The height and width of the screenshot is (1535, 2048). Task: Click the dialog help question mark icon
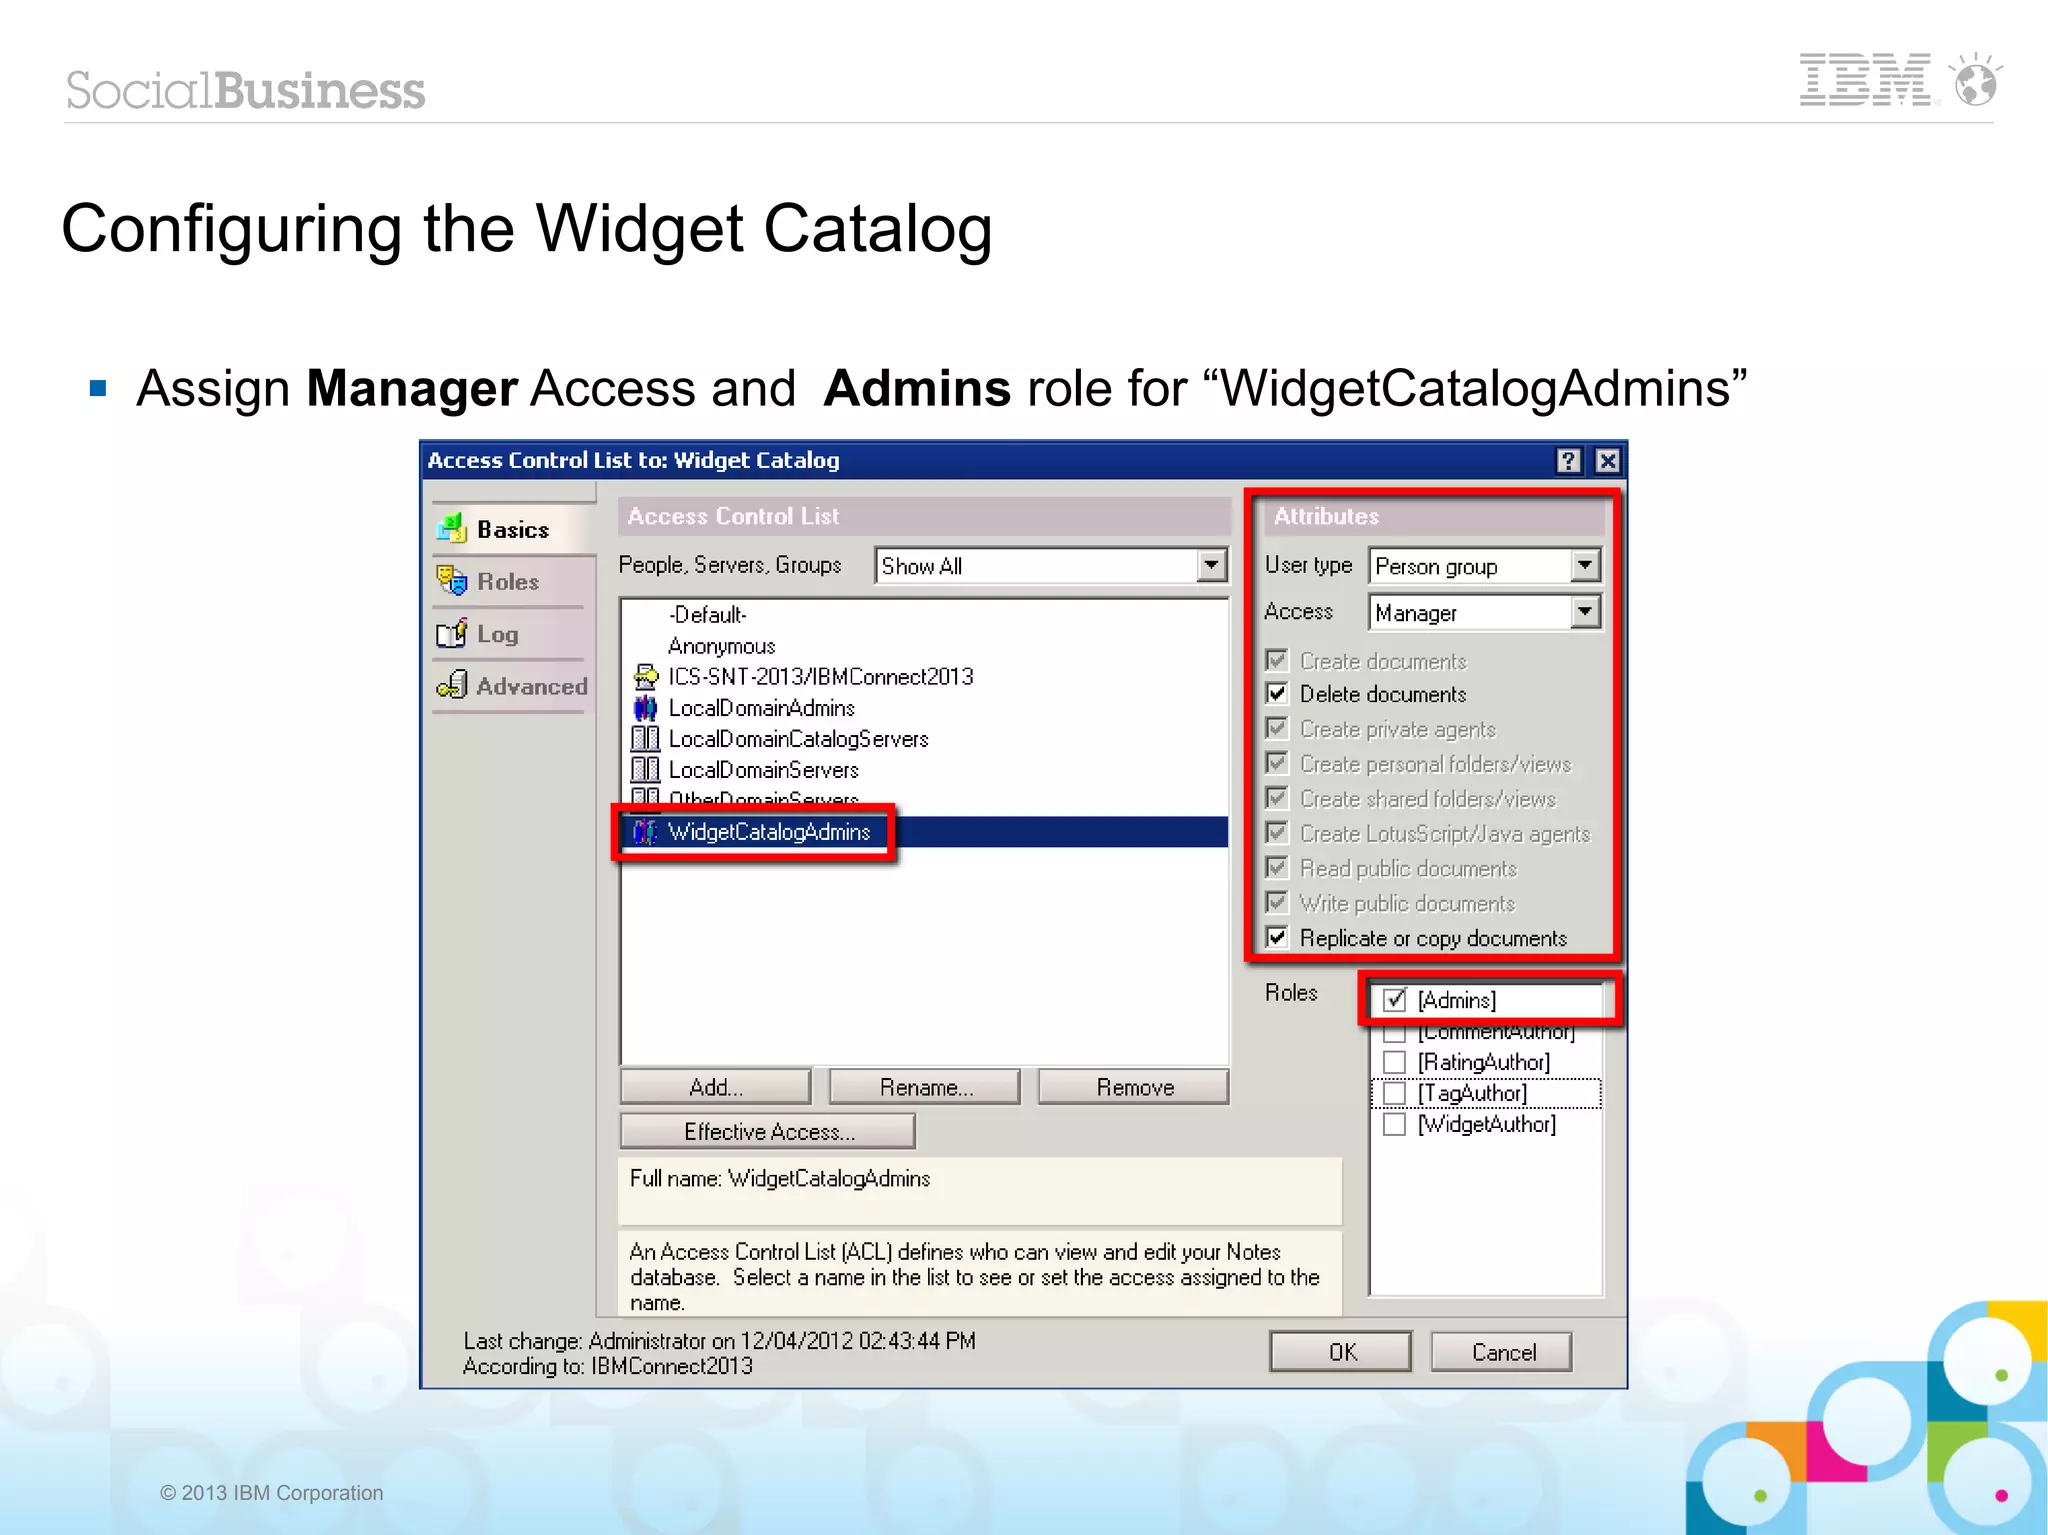tap(1568, 460)
